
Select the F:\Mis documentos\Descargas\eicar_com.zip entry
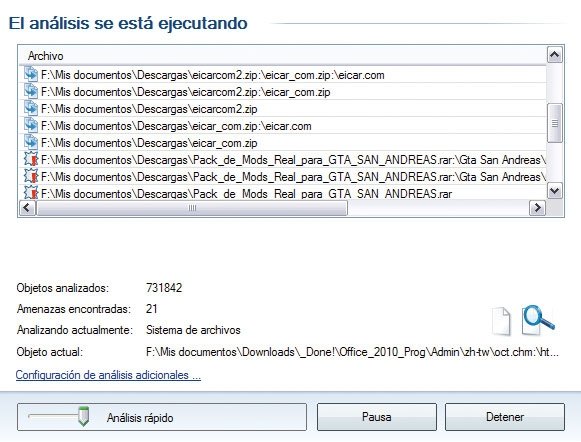(x=283, y=143)
